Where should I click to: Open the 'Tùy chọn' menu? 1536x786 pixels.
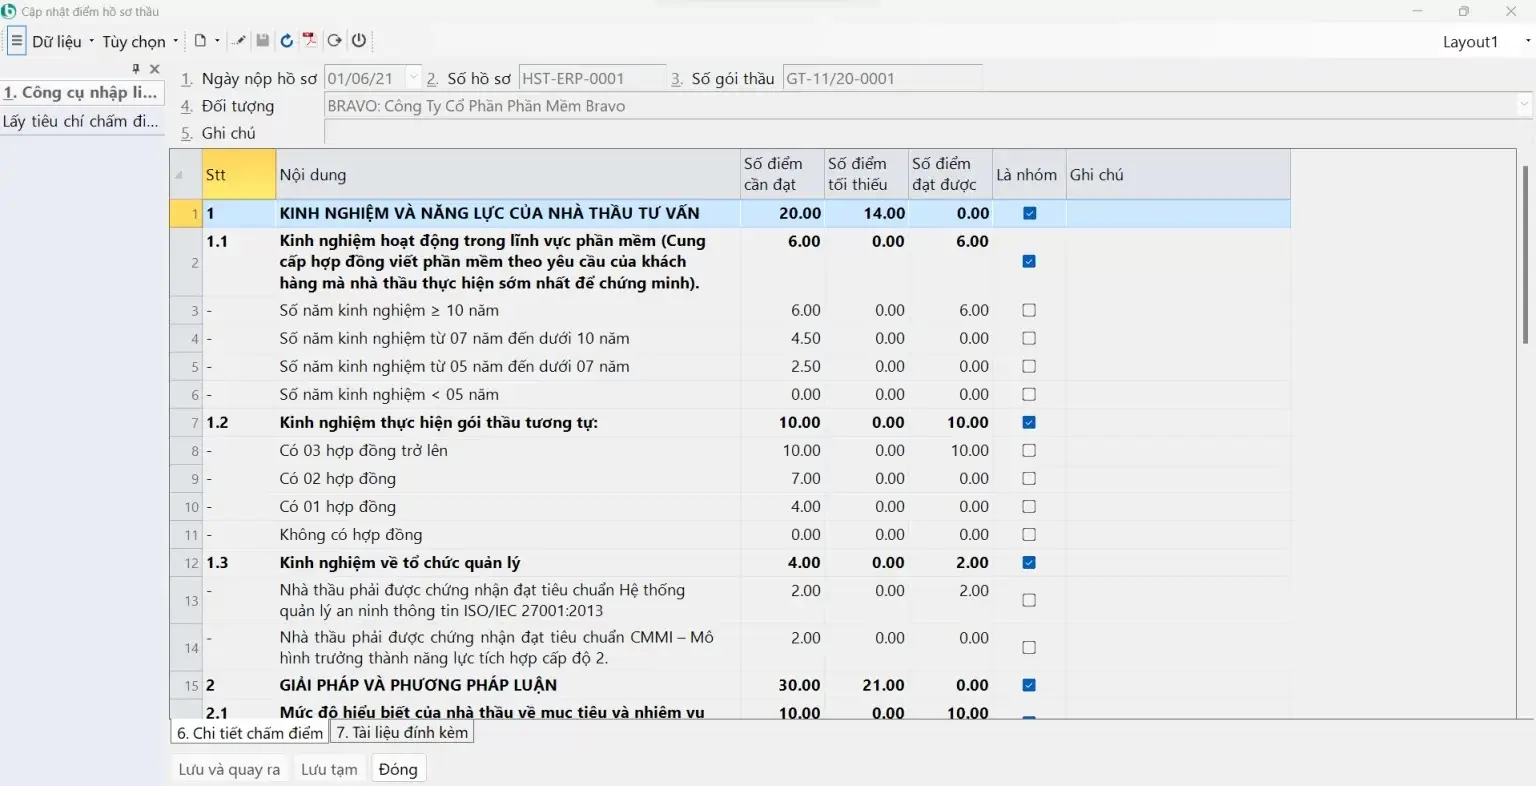(140, 41)
